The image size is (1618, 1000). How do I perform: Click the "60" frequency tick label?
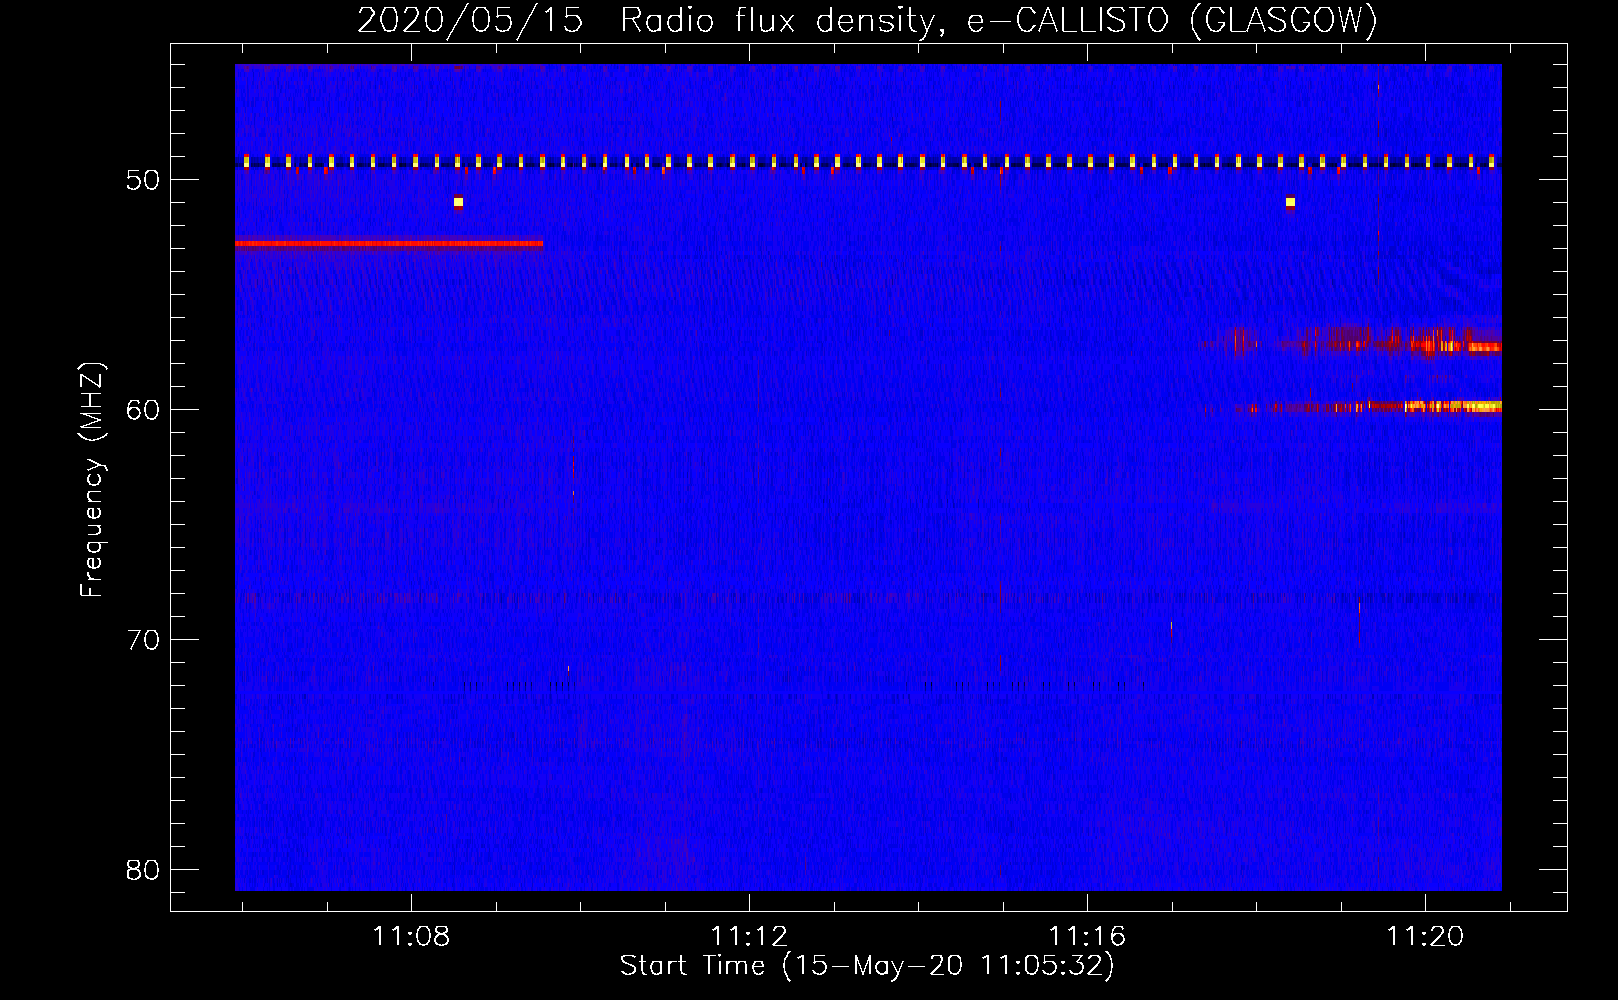pyautogui.click(x=143, y=410)
